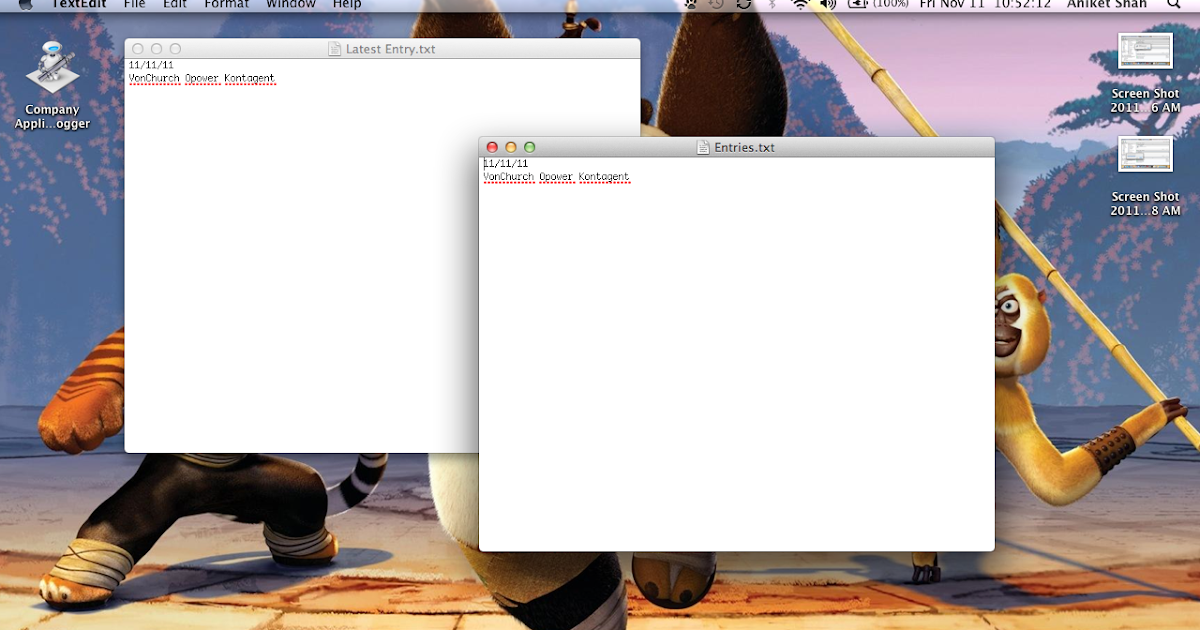
Task: Click the 11/11/11 line in Latest Entry.txt
Action: click(151, 65)
